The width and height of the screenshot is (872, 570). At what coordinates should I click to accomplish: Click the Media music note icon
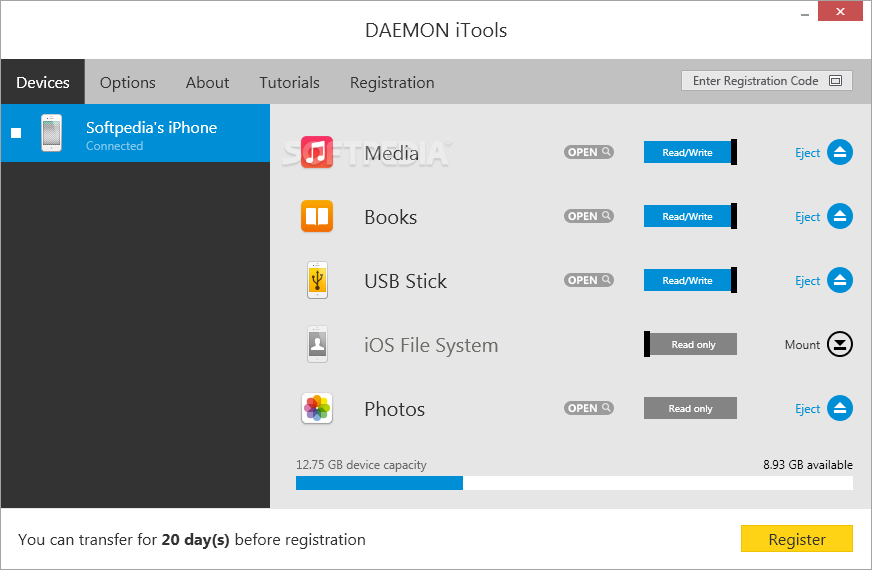pos(317,153)
